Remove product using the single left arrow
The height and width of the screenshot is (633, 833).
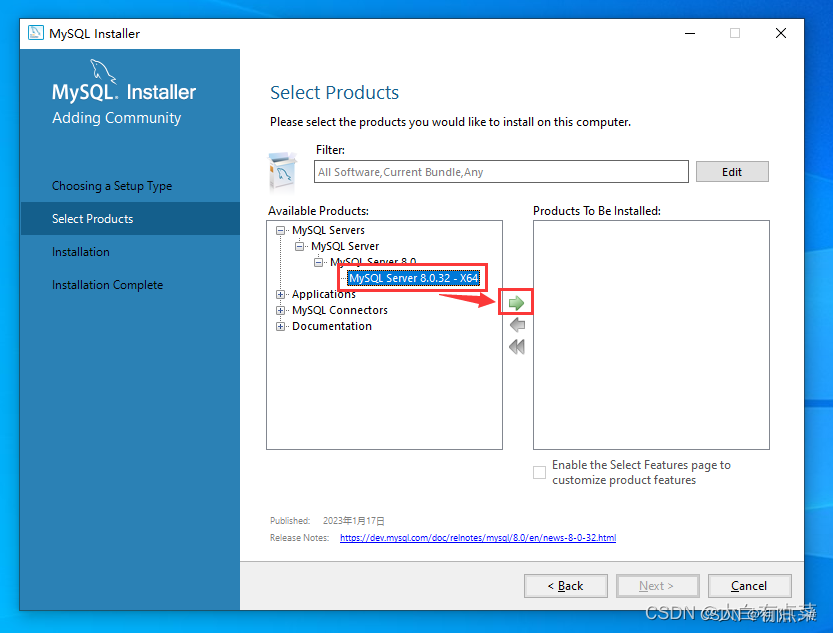517,324
